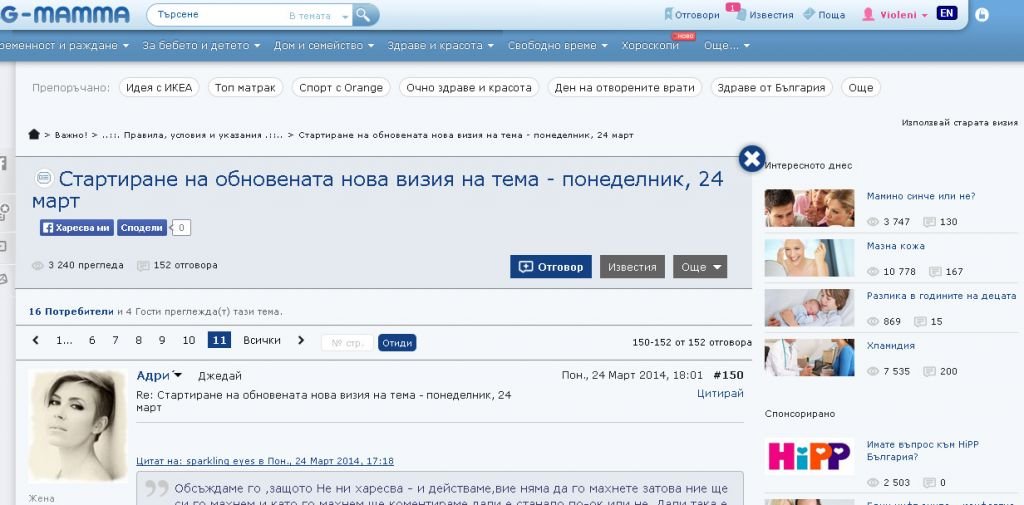Click the Facebook Харесва ми button
This screenshot has width=1024, height=505.
pos(76,228)
